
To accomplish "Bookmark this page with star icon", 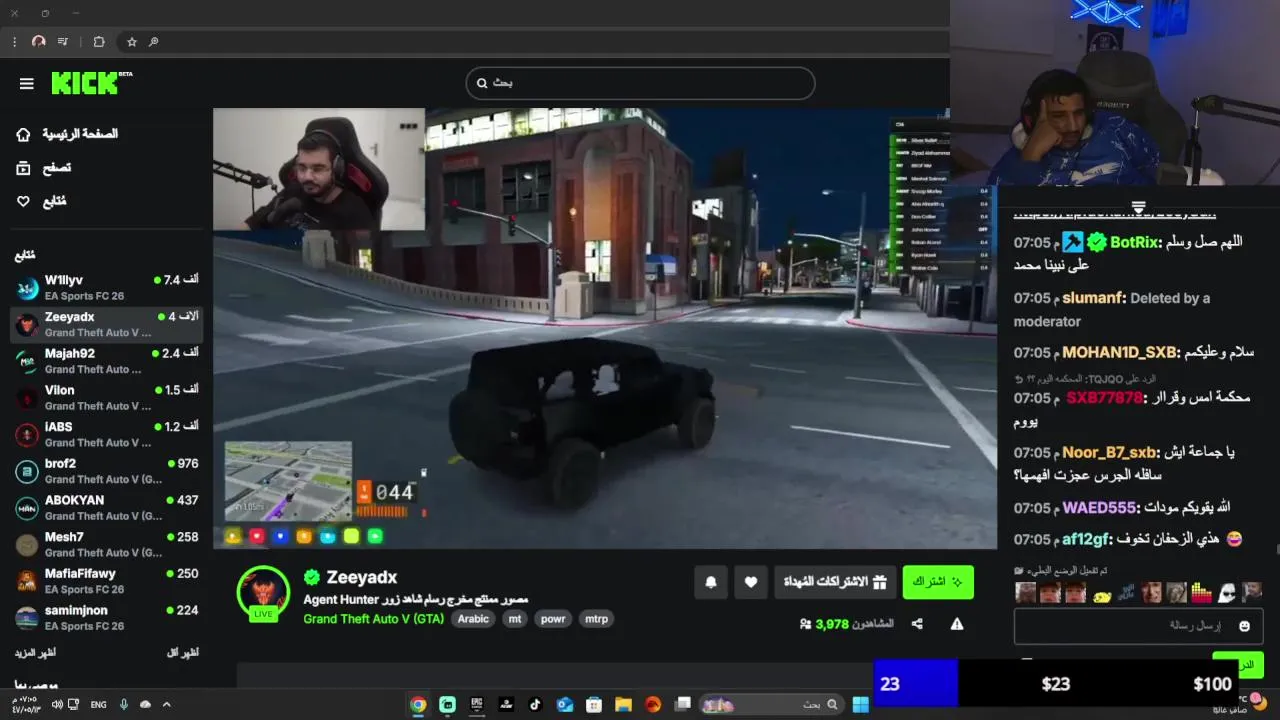I will pos(131,42).
